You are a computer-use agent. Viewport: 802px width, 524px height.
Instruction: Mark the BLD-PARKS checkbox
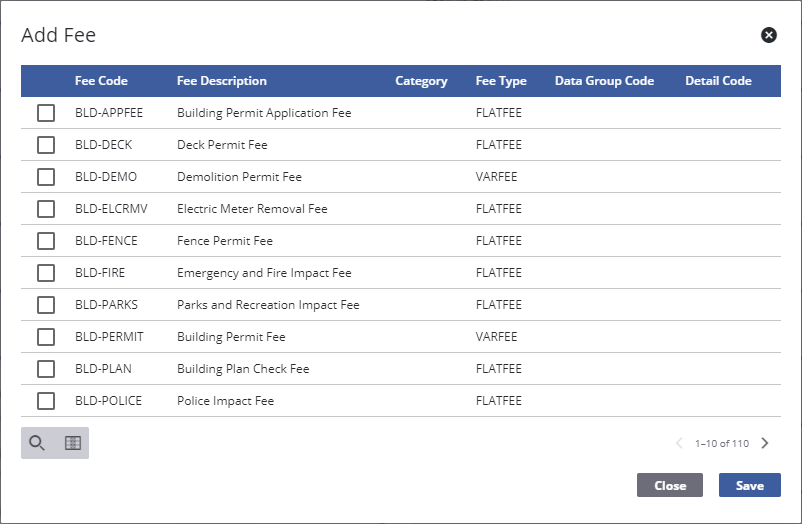pyautogui.click(x=46, y=305)
